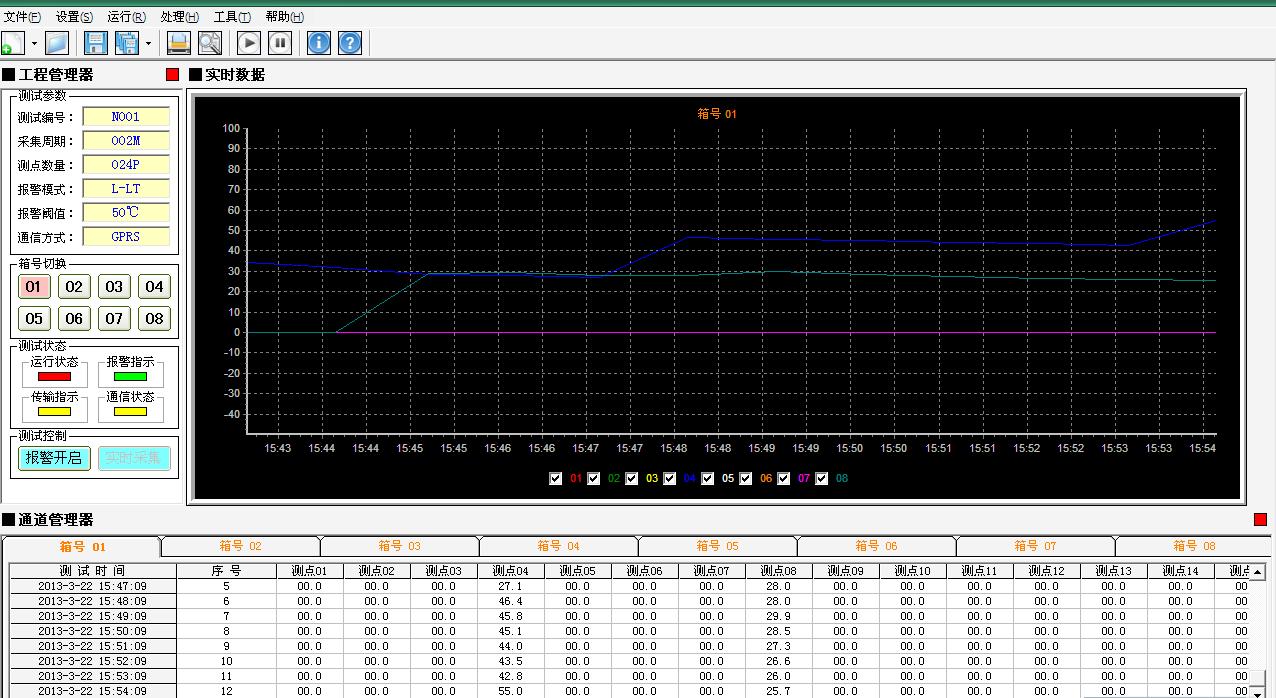Select box number 06 button
The width and height of the screenshot is (1276, 698).
point(74,319)
